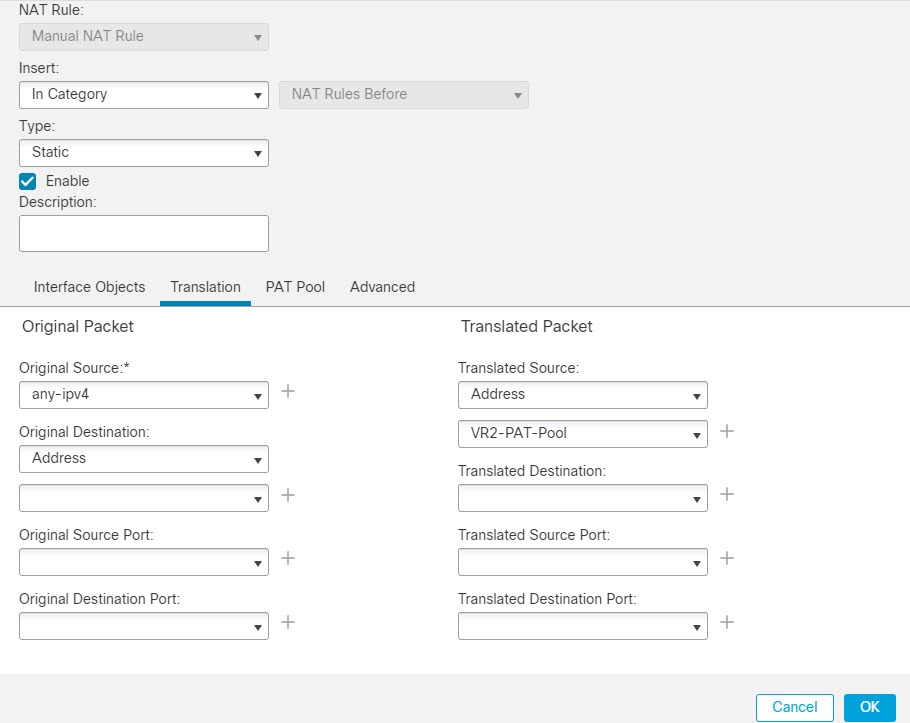Cancel the NAT rule dialog
Screen dimensions: 910x723
click(795, 707)
